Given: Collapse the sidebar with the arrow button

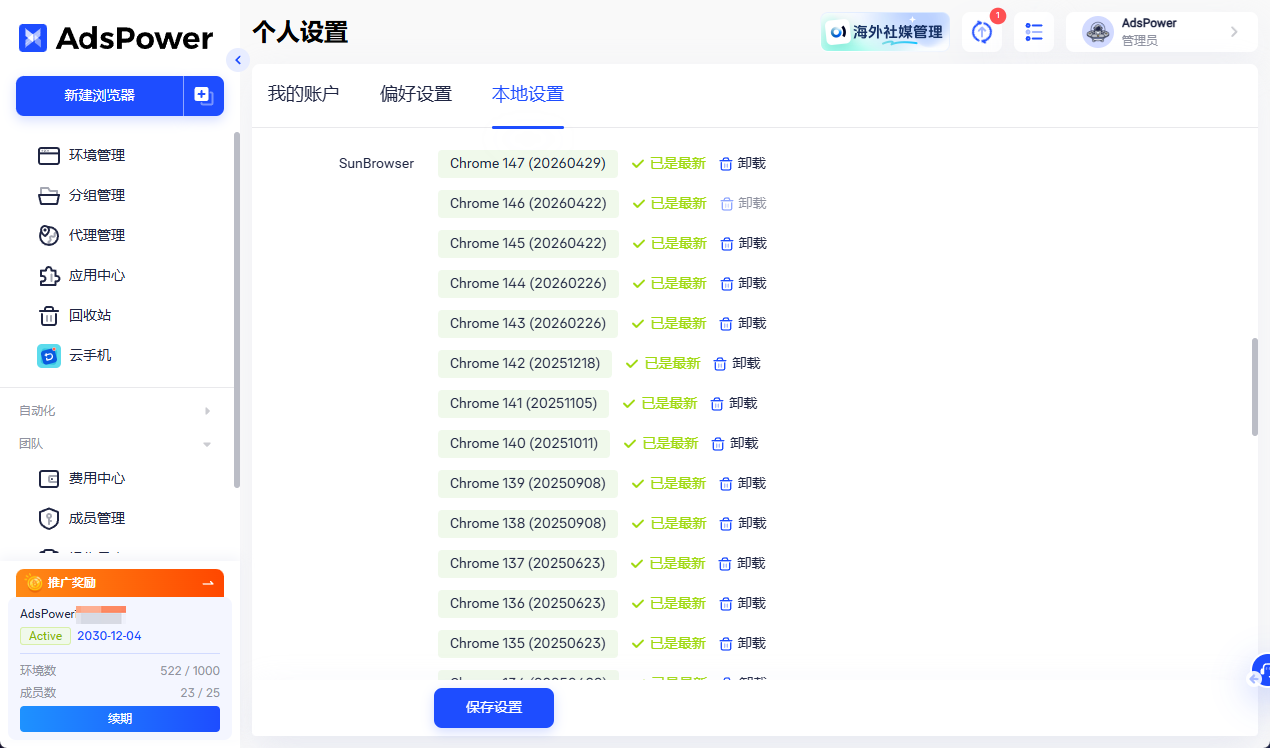Looking at the screenshot, I should click(x=237, y=60).
